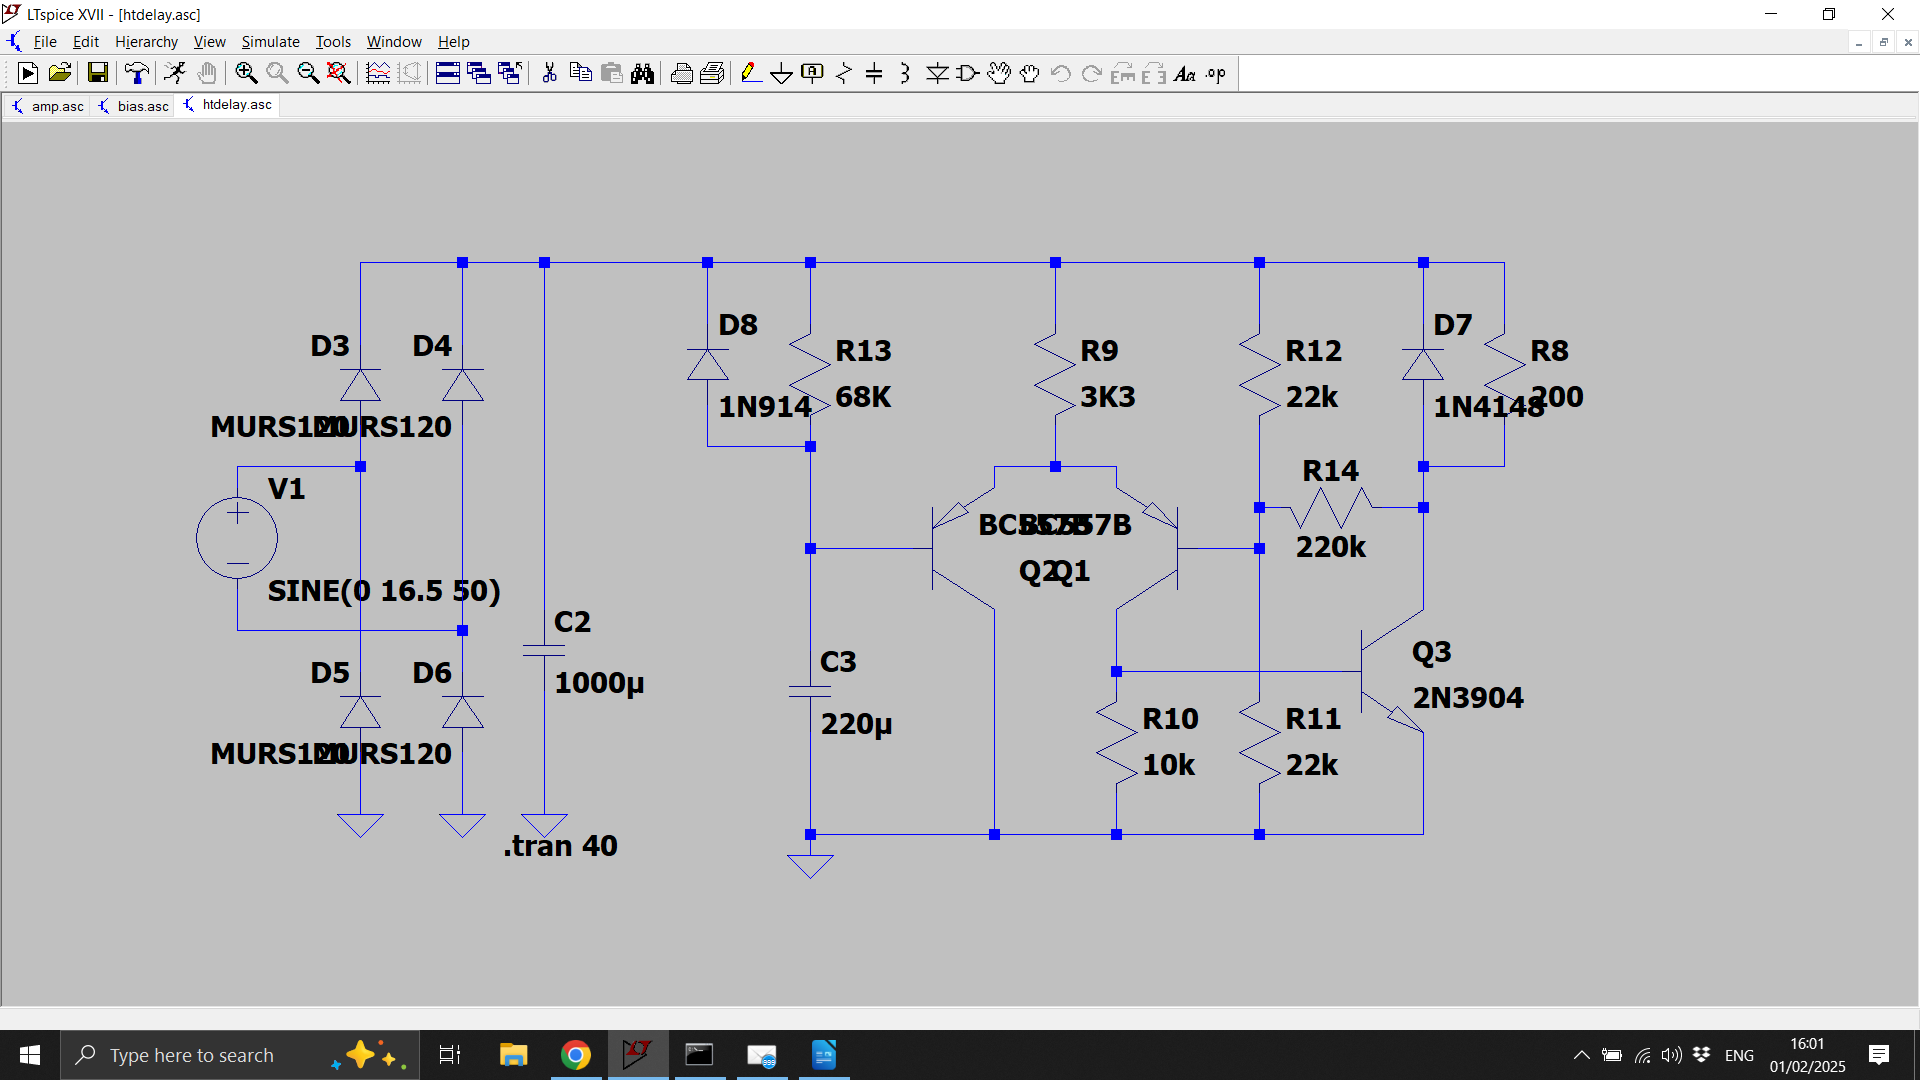Place a capacitor using the toolbar
Screen dimensions: 1920x1080
(875, 73)
